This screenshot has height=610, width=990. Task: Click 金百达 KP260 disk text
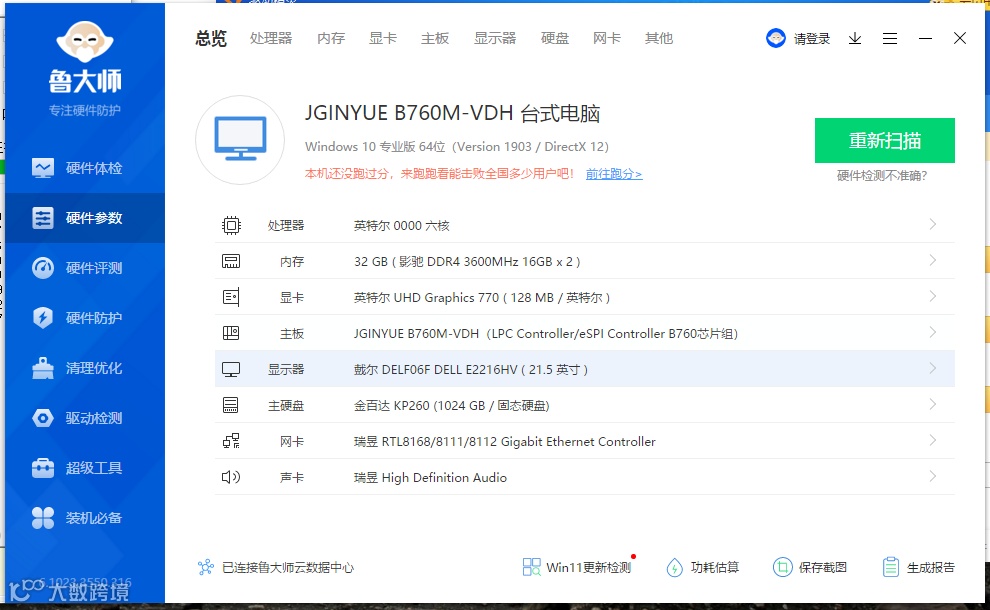coord(451,406)
